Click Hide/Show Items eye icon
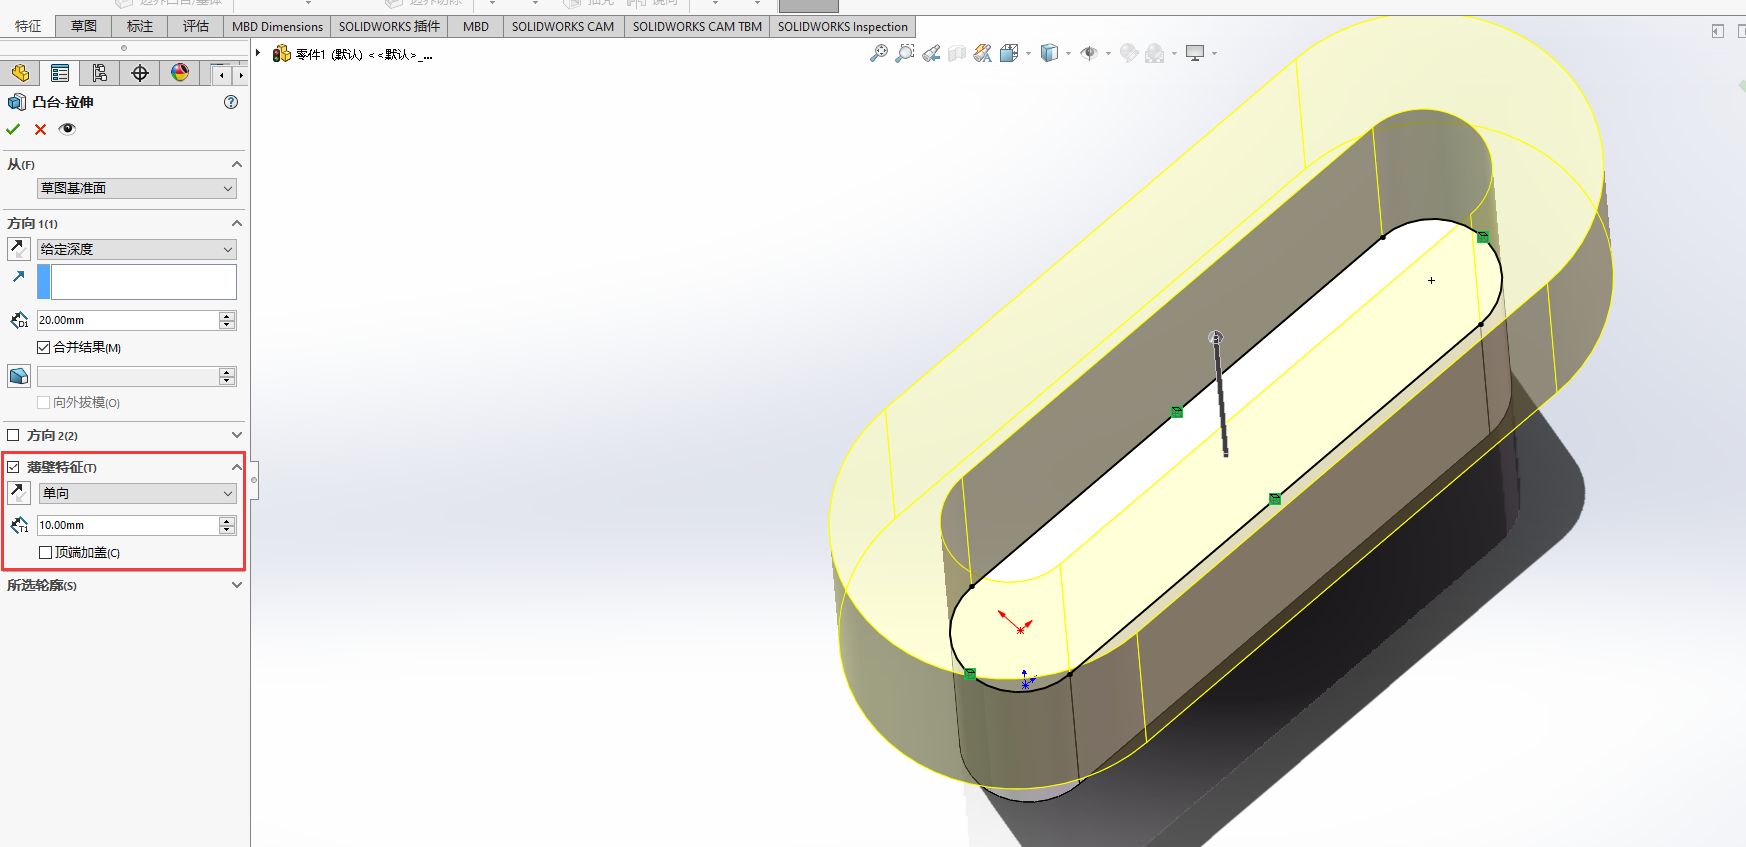This screenshot has height=847, width=1746. 1089,53
